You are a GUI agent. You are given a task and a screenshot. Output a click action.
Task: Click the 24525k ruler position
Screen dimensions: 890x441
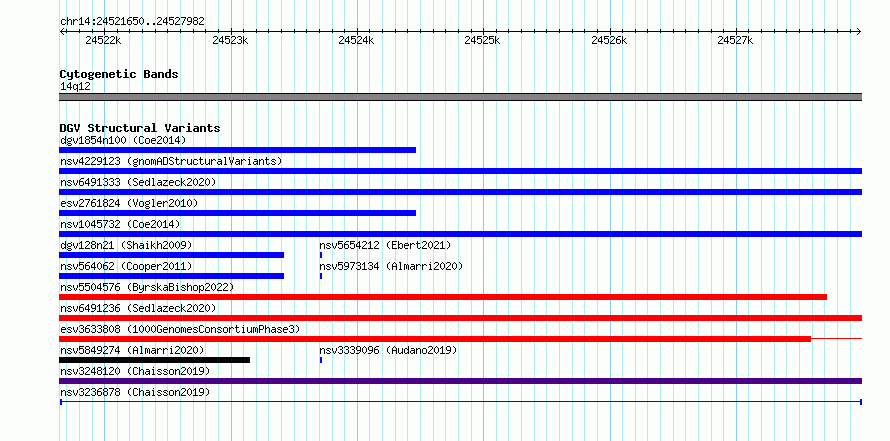tap(482, 40)
